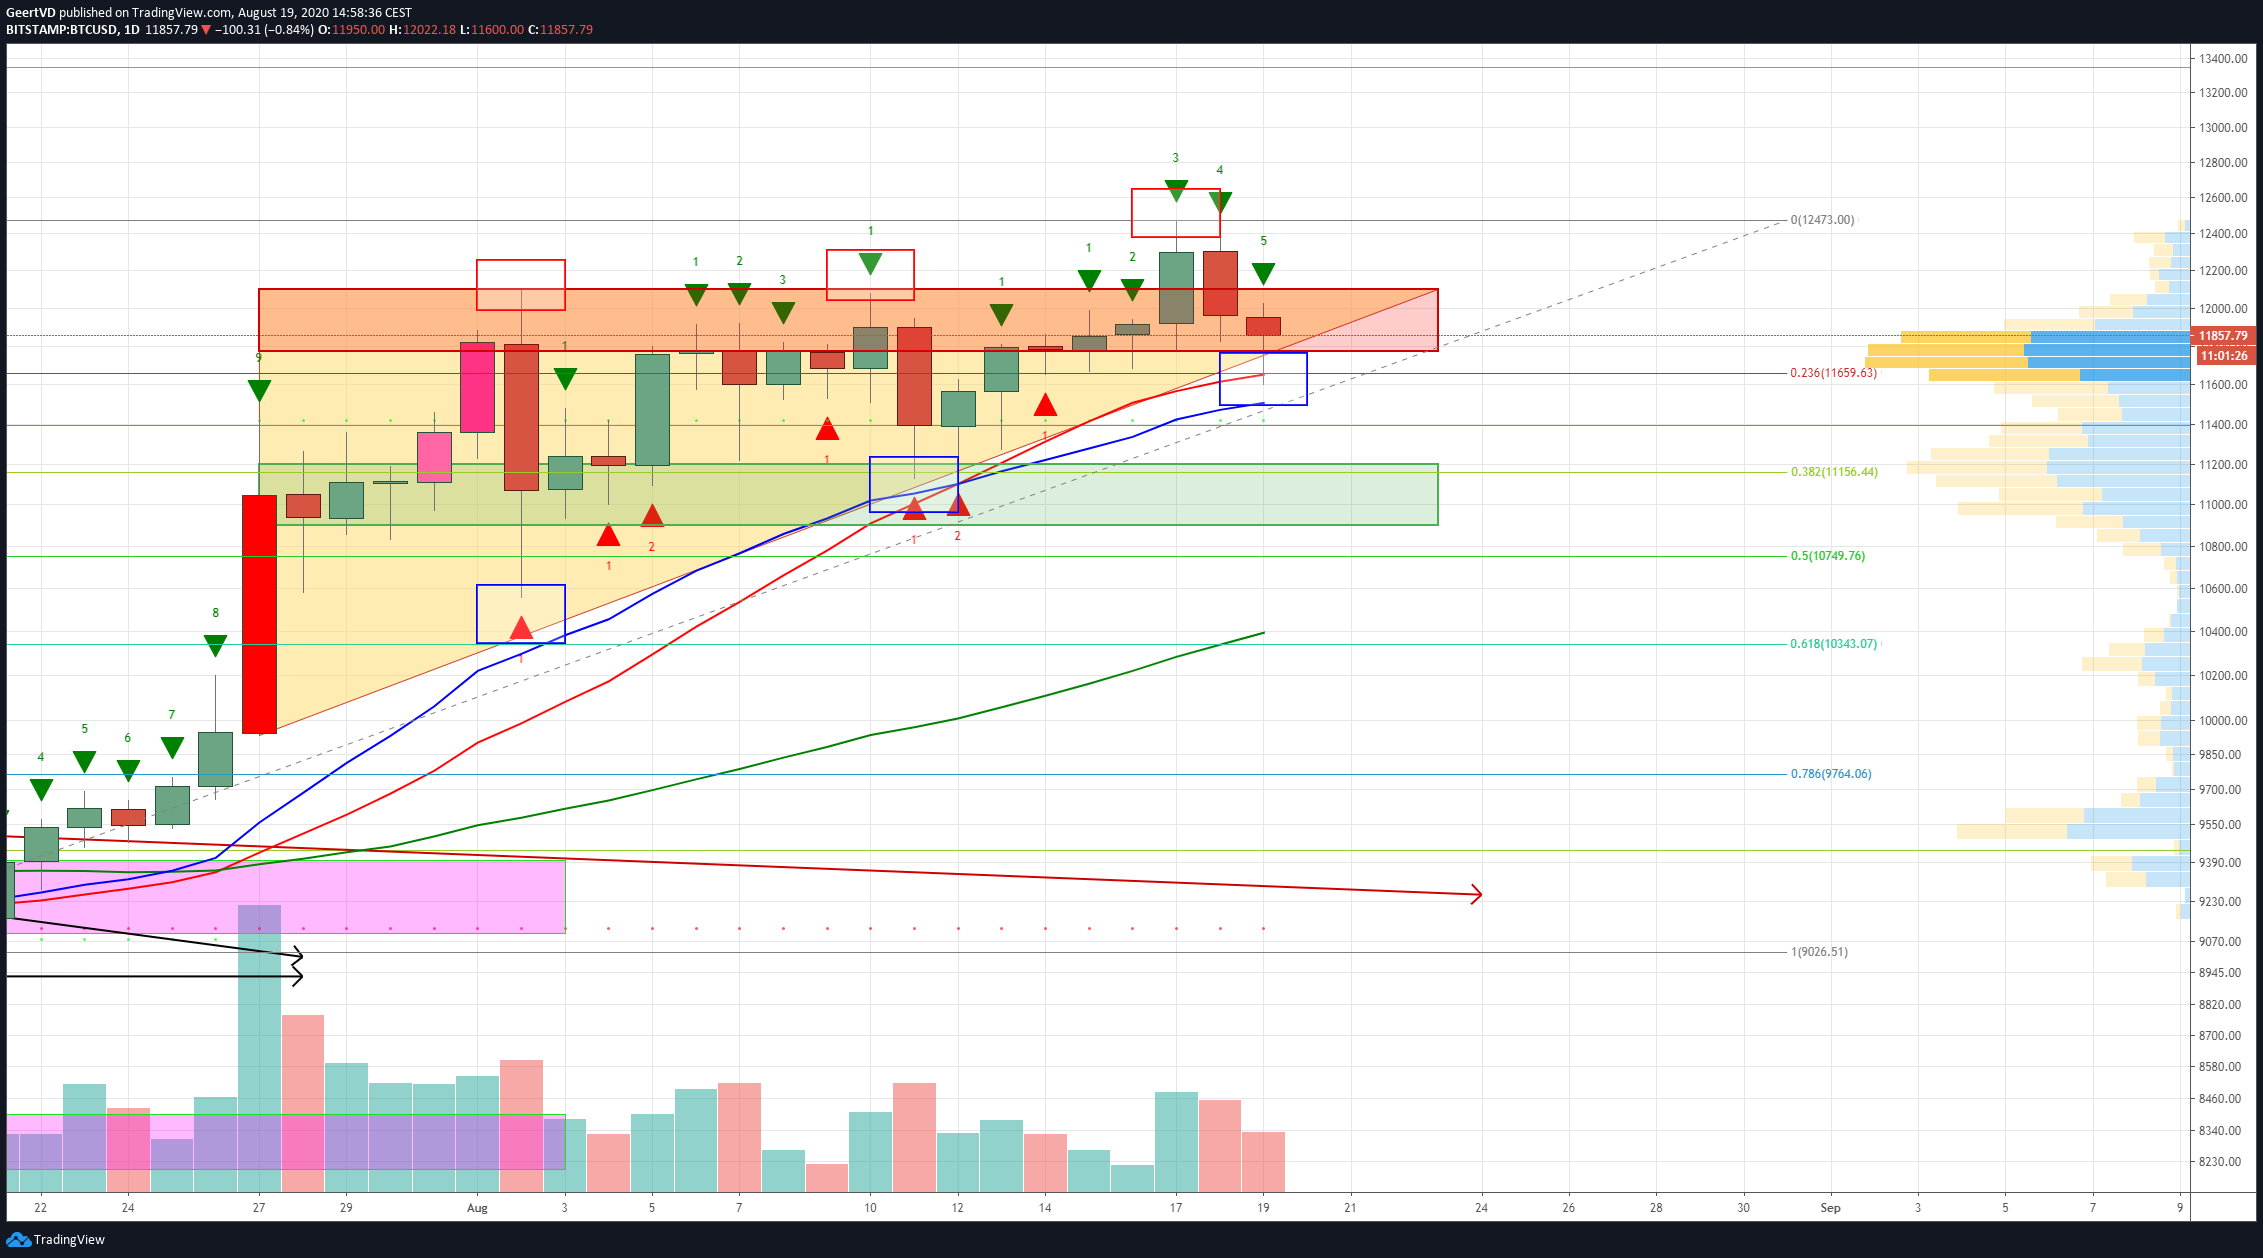
Task: Click the 'Sep' label on the date axis
Action: point(1830,1208)
